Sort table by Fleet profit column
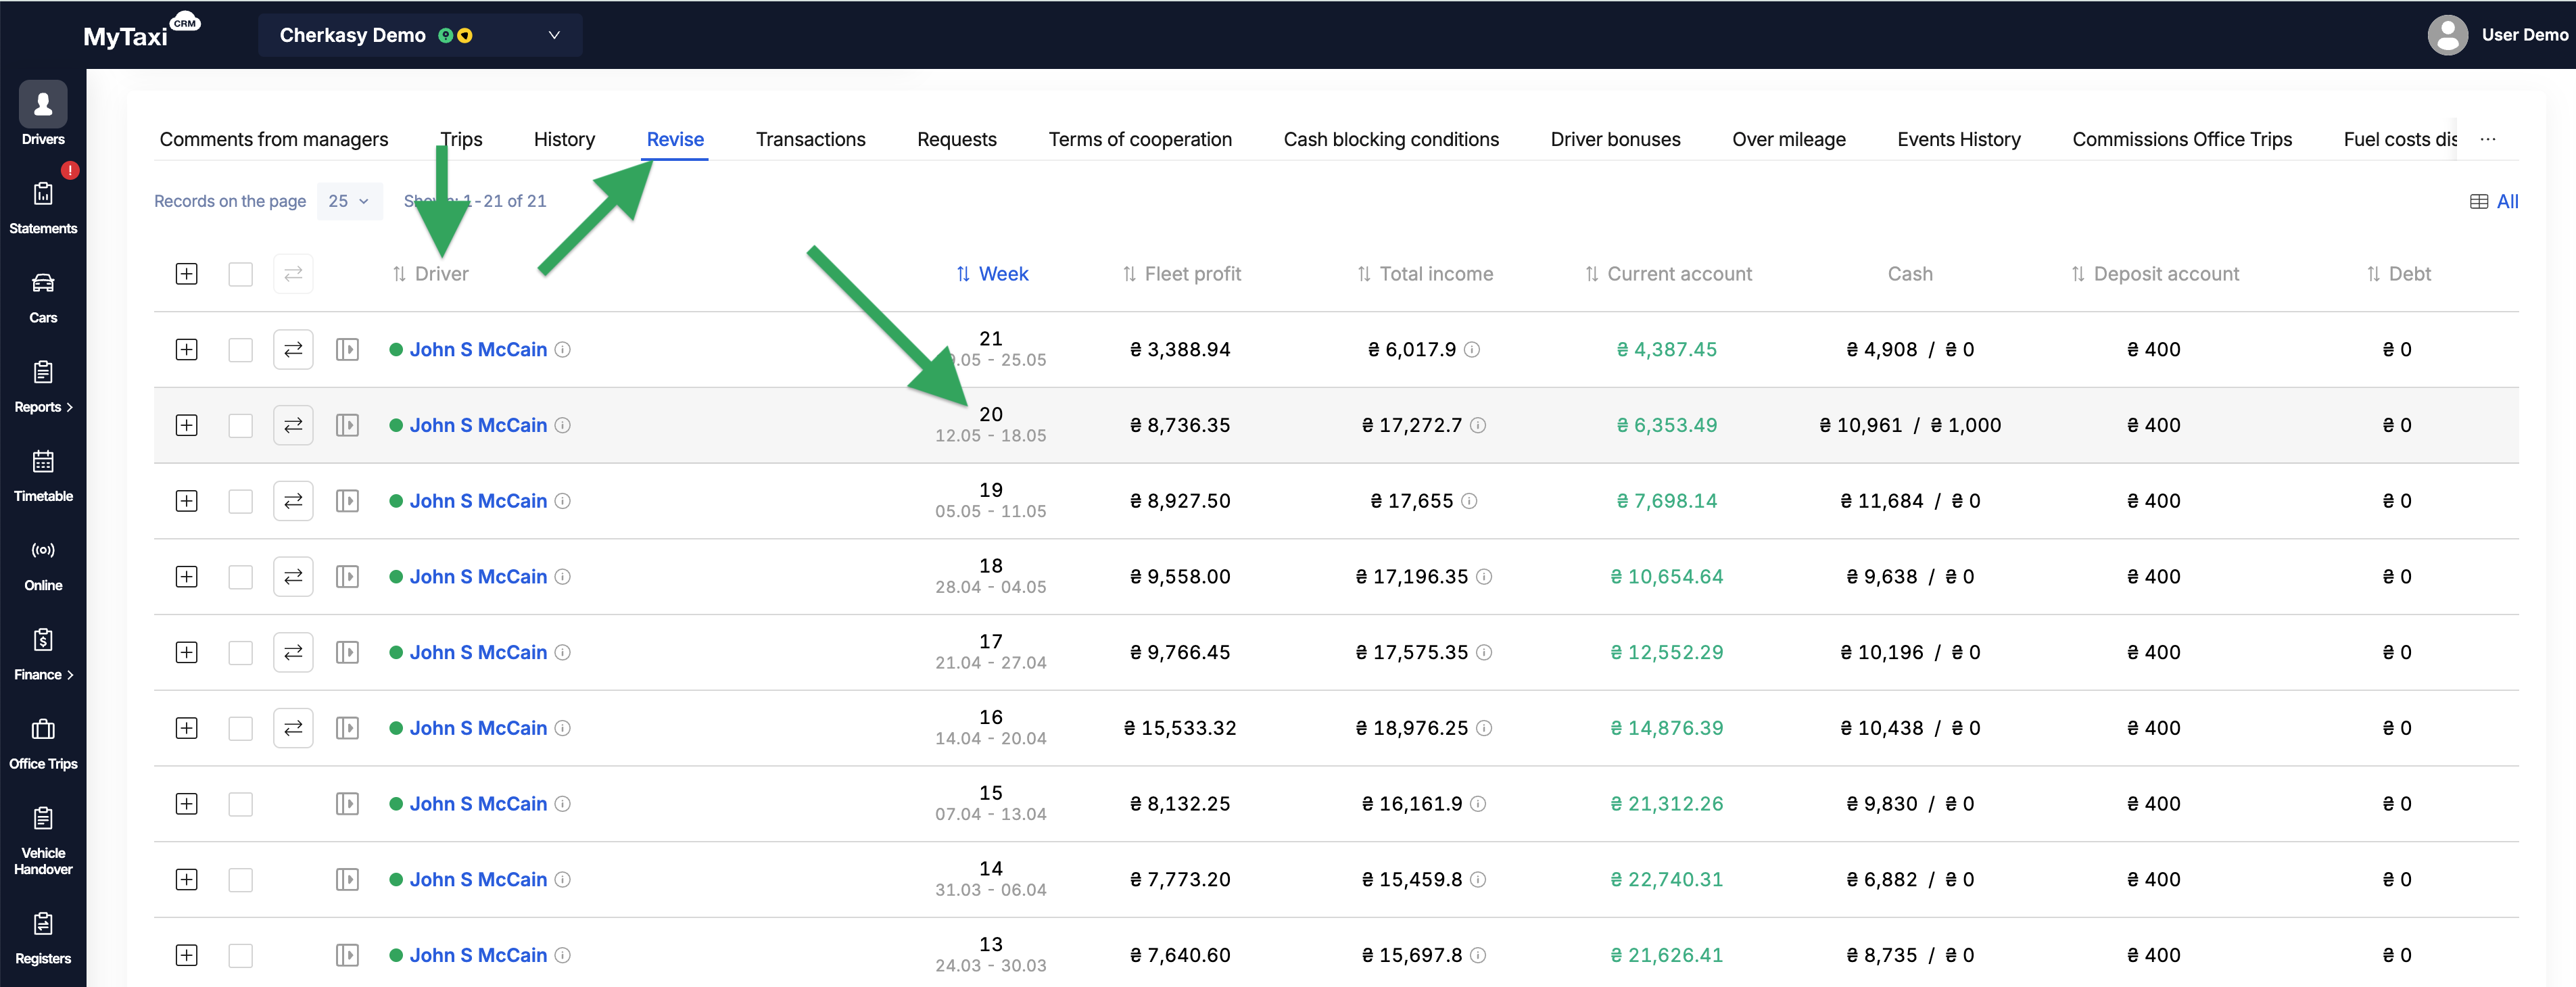The height and width of the screenshot is (987, 2576). pyautogui.click(x=1182, y=274)
